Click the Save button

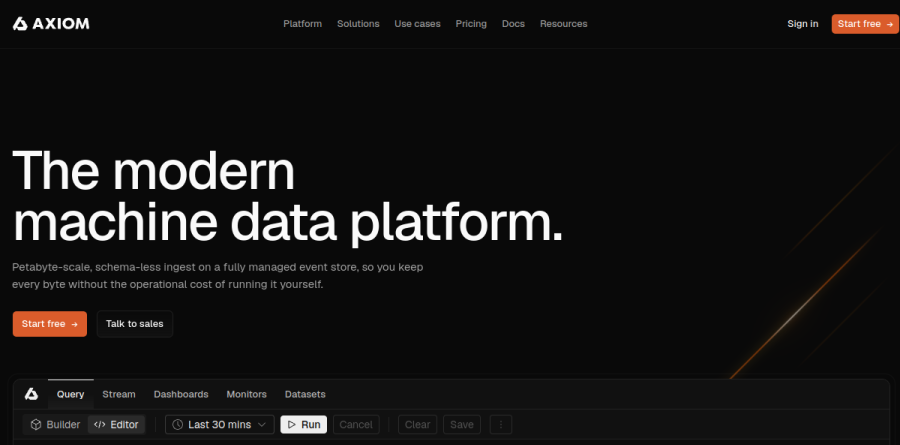tap(461, 424)
